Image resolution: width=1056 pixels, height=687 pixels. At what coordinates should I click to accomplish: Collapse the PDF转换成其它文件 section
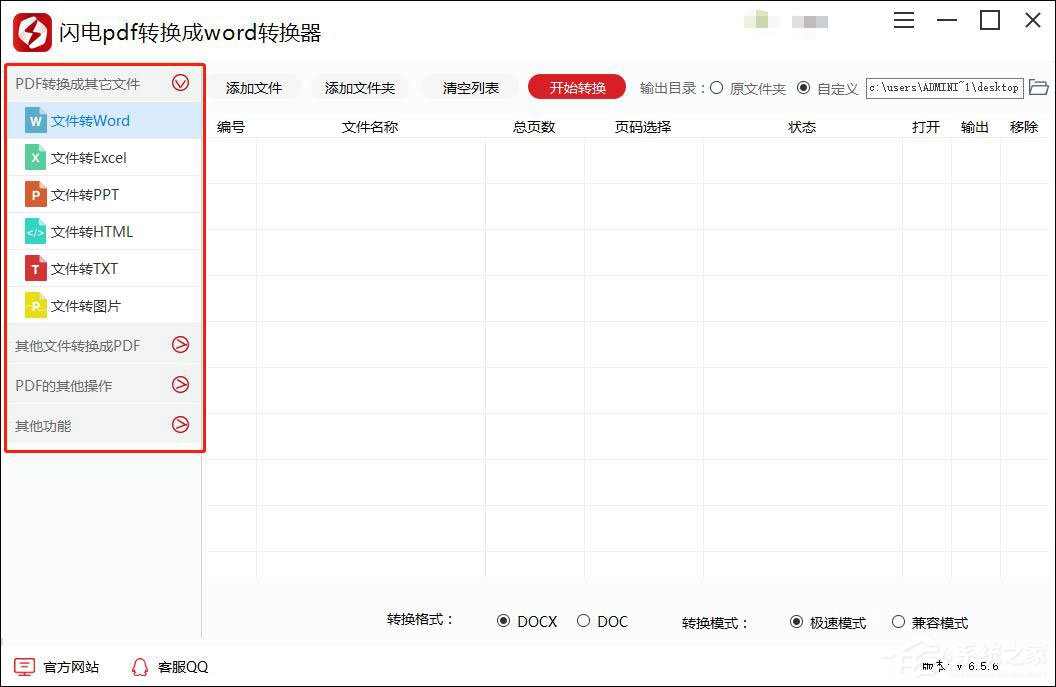pyautogui.click(x=181, y=83)
